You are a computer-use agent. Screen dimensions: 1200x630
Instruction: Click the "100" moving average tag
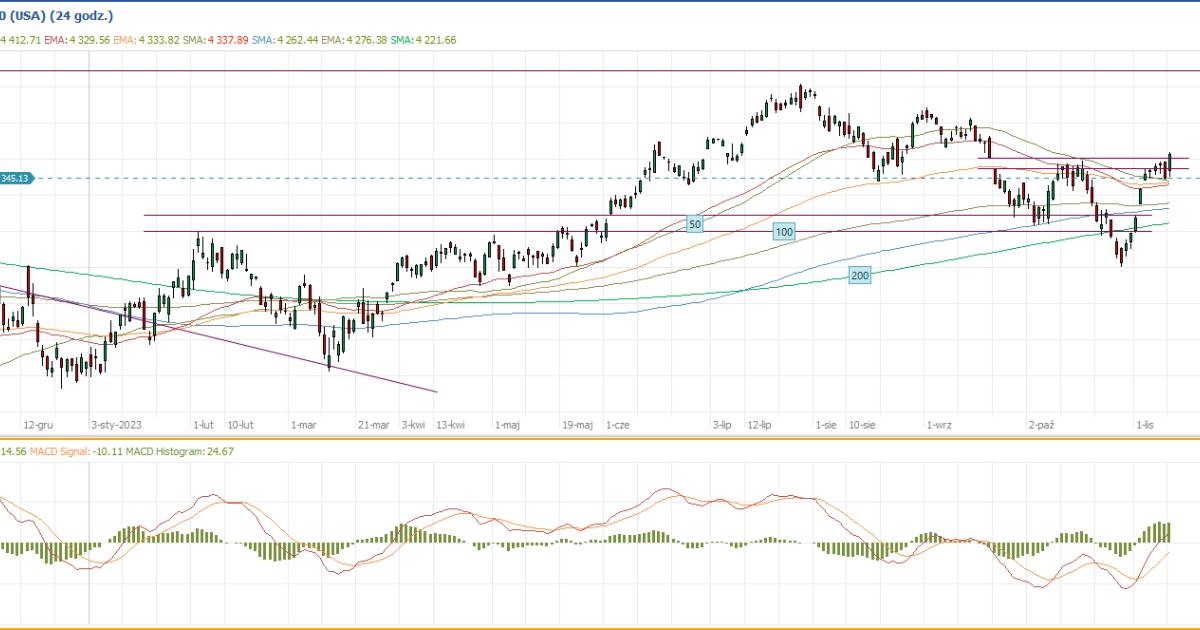click(x=784, y=232)
